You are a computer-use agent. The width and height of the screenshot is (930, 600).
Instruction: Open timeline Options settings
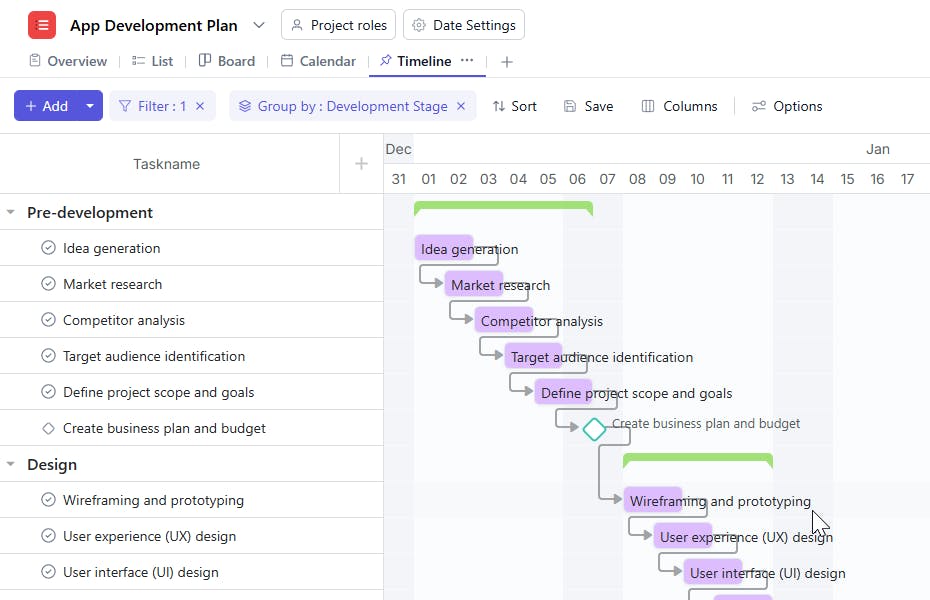[x=787, y=106]
